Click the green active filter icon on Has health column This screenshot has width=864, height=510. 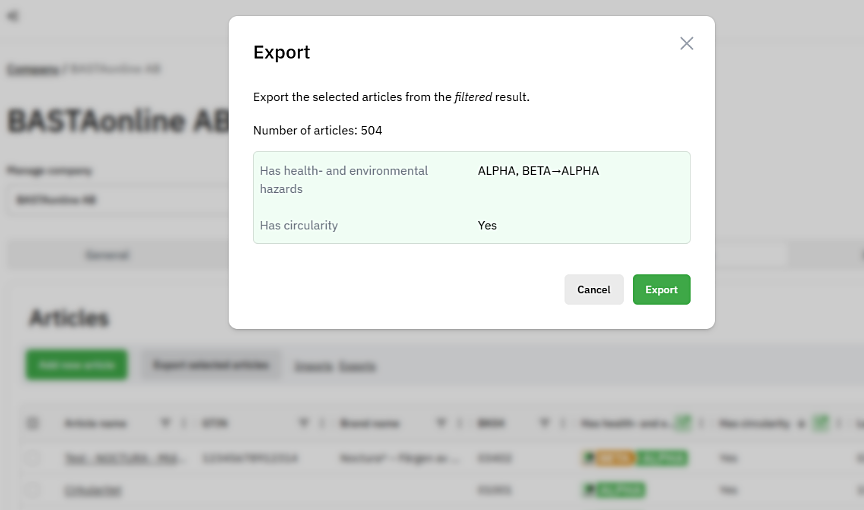pos(683,423)
